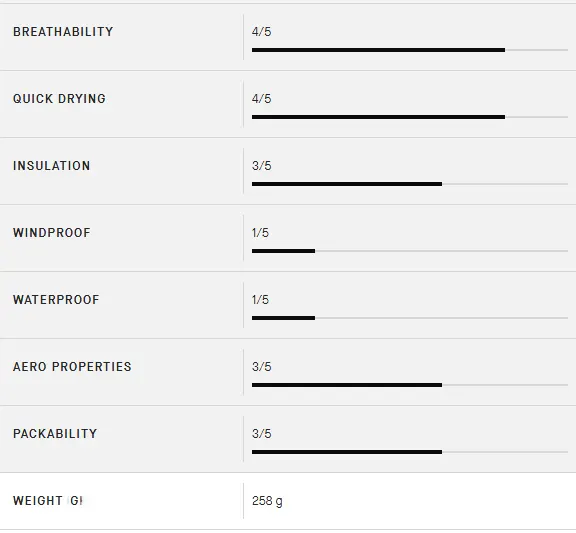
Task: Click the Windproof 1/5 rating bar
Action: (410, 251)
